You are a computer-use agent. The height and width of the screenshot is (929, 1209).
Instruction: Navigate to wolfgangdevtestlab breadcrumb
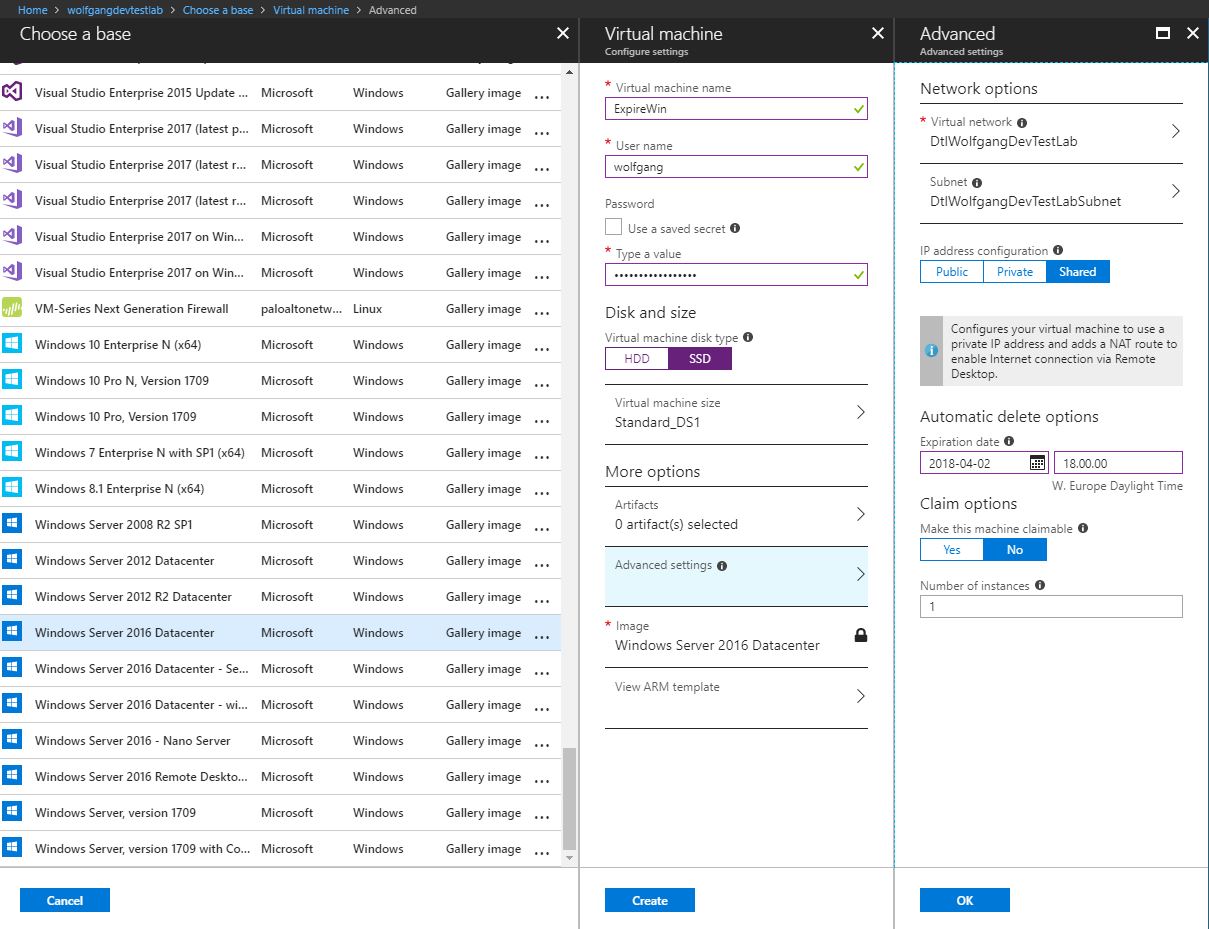(115, 10)
